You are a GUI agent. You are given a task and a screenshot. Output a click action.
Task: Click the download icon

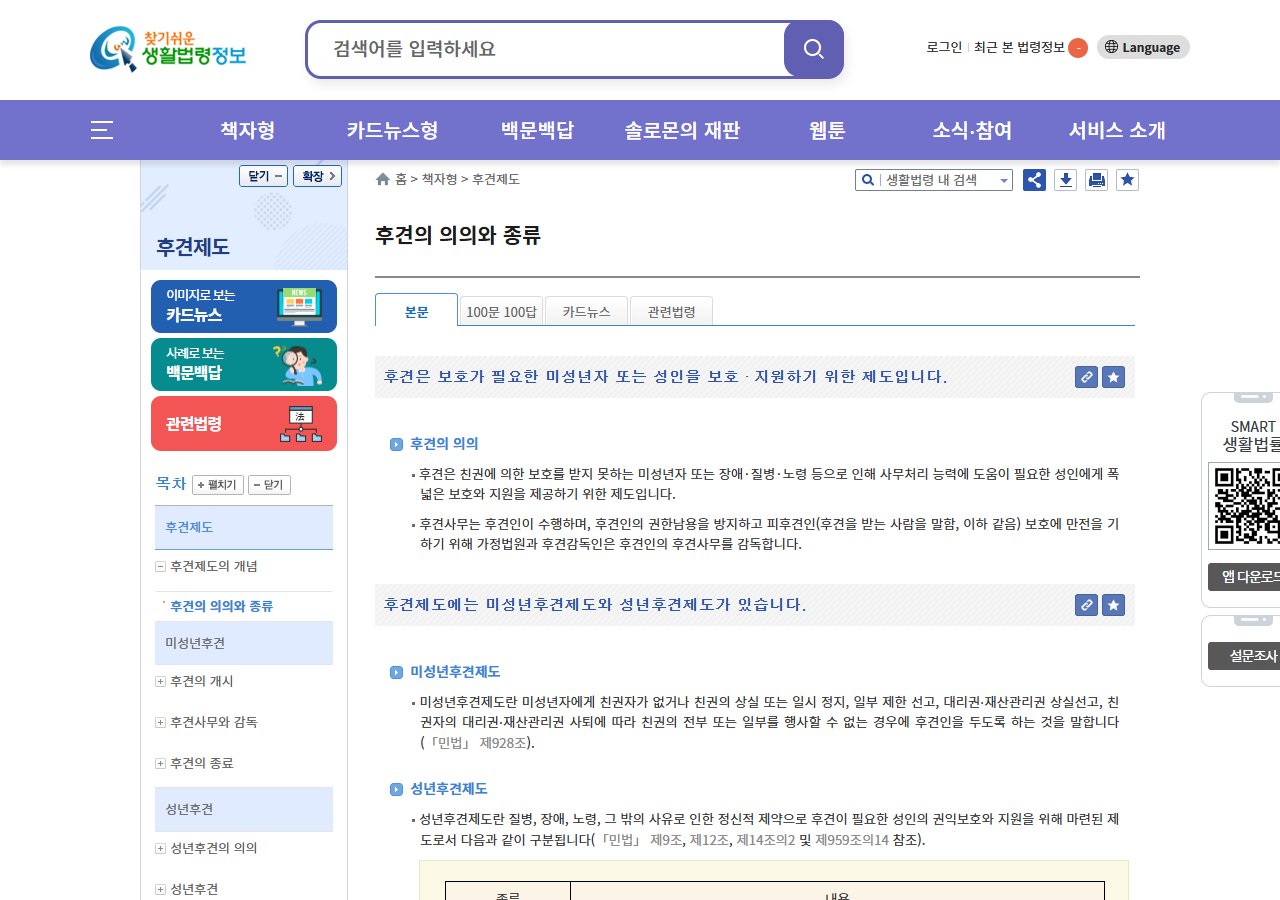tap(1066, 180)
